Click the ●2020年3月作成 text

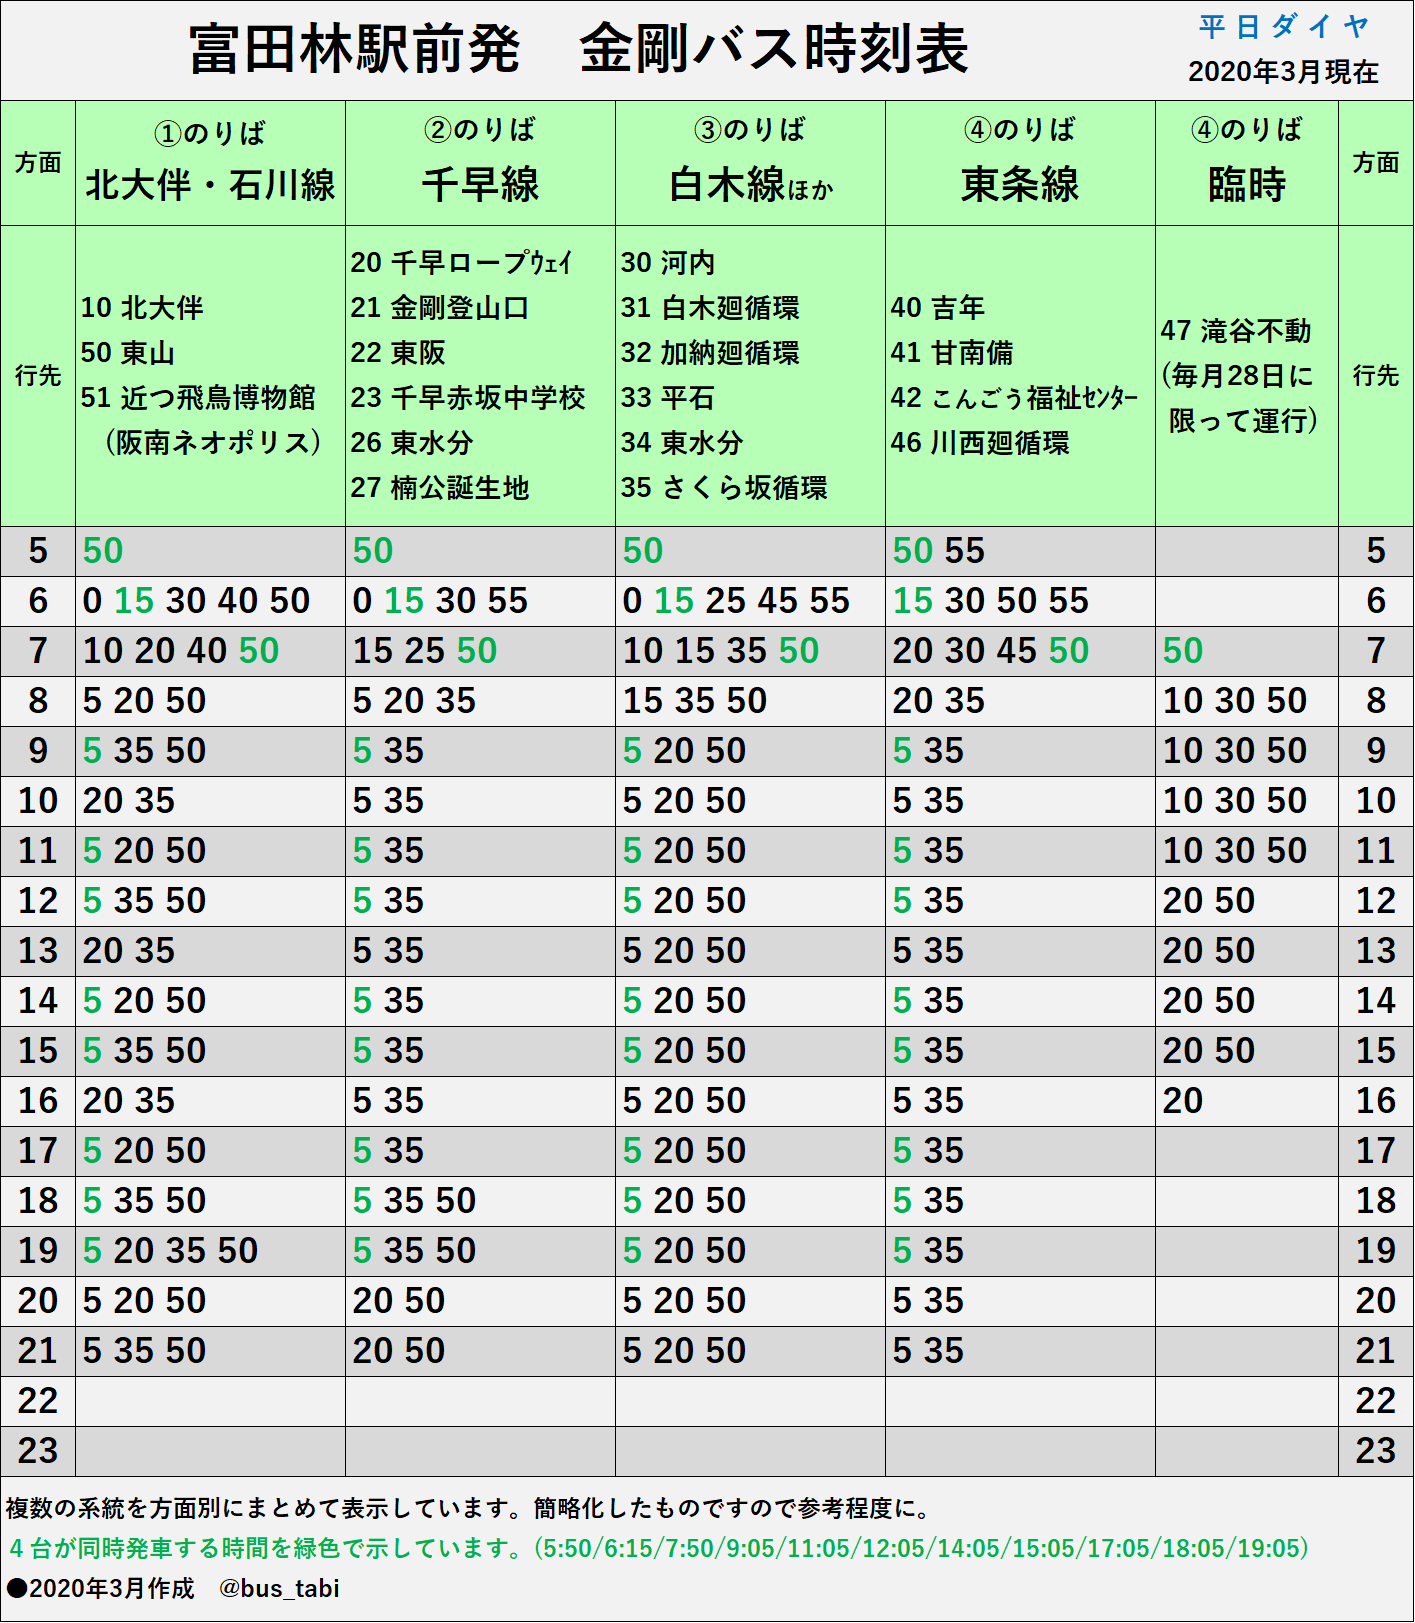coord(100,1588)
